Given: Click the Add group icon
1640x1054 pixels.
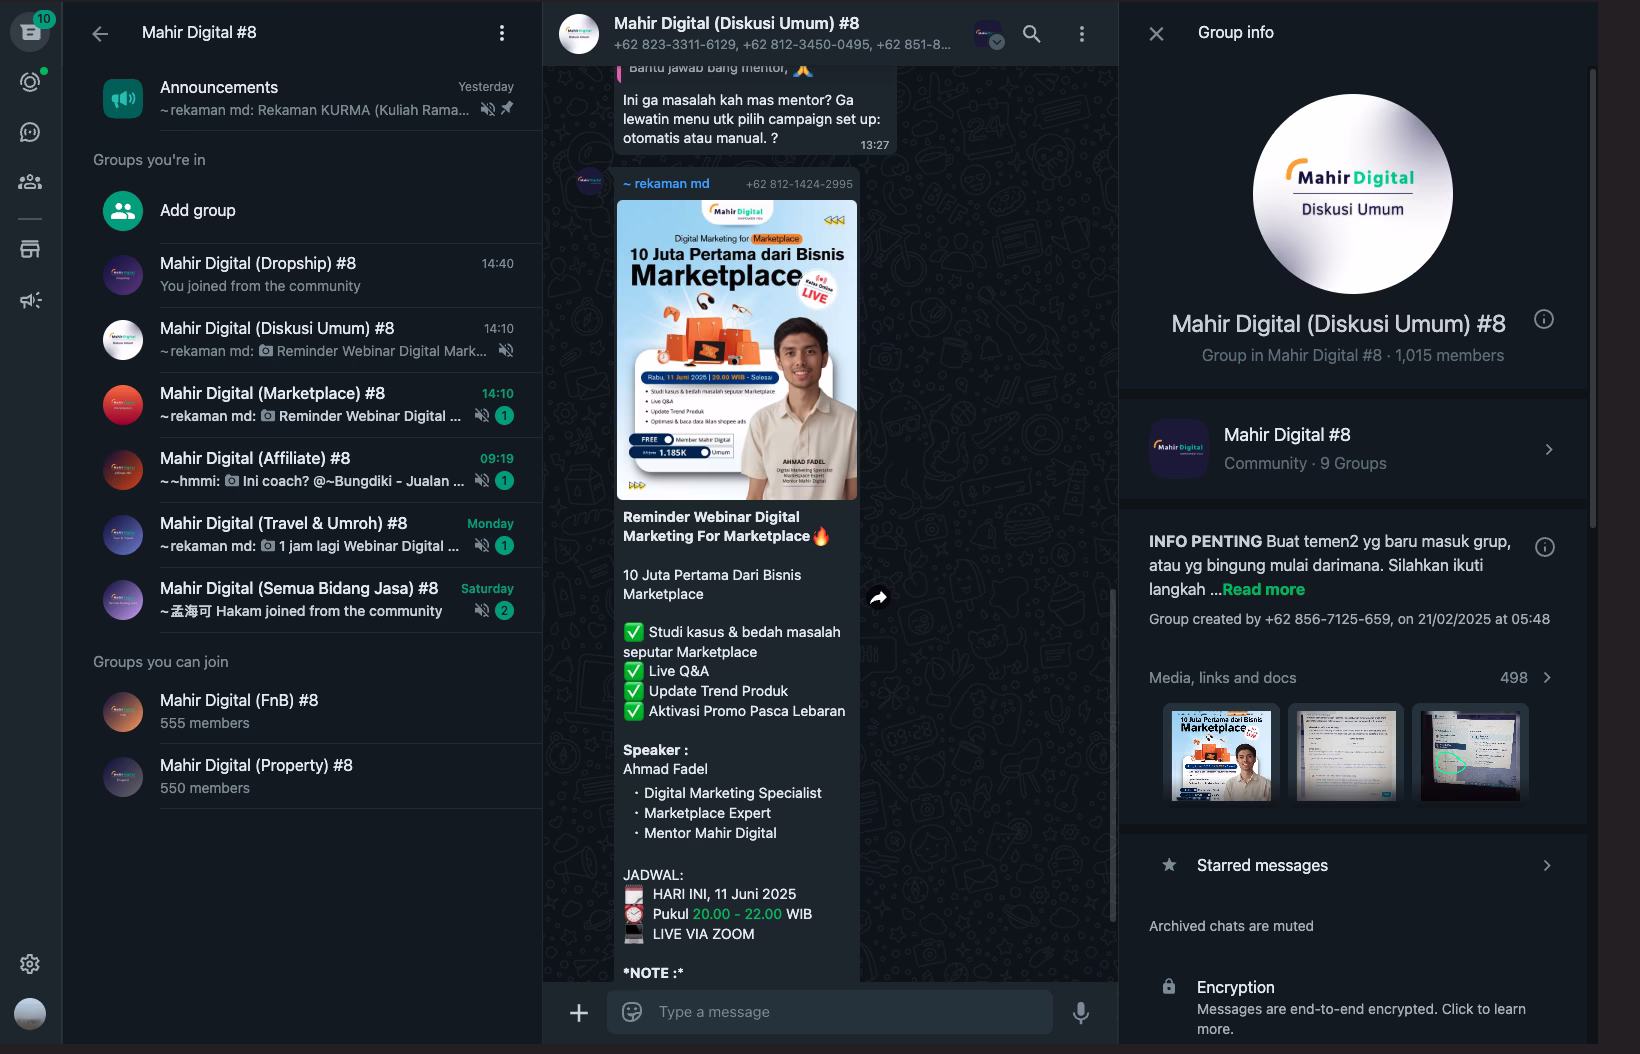Looking at the screenshot, I should (123, 211).
